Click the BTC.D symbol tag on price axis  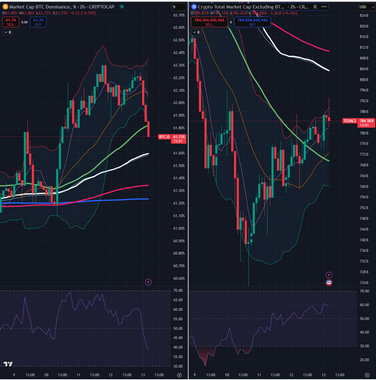click(164, 137)
